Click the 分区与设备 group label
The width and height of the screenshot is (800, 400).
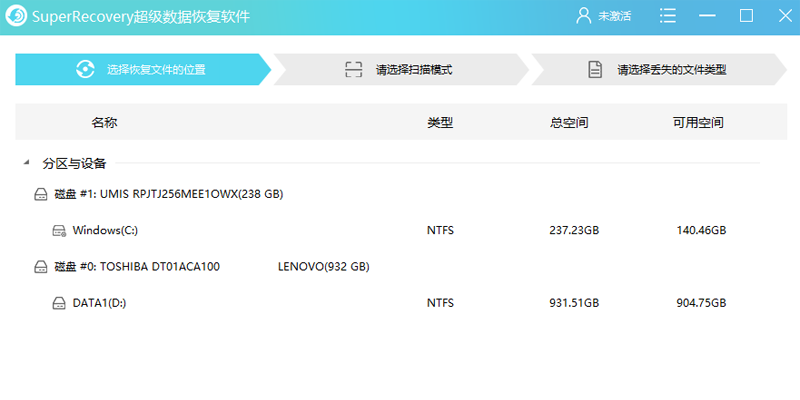(74, 163)
